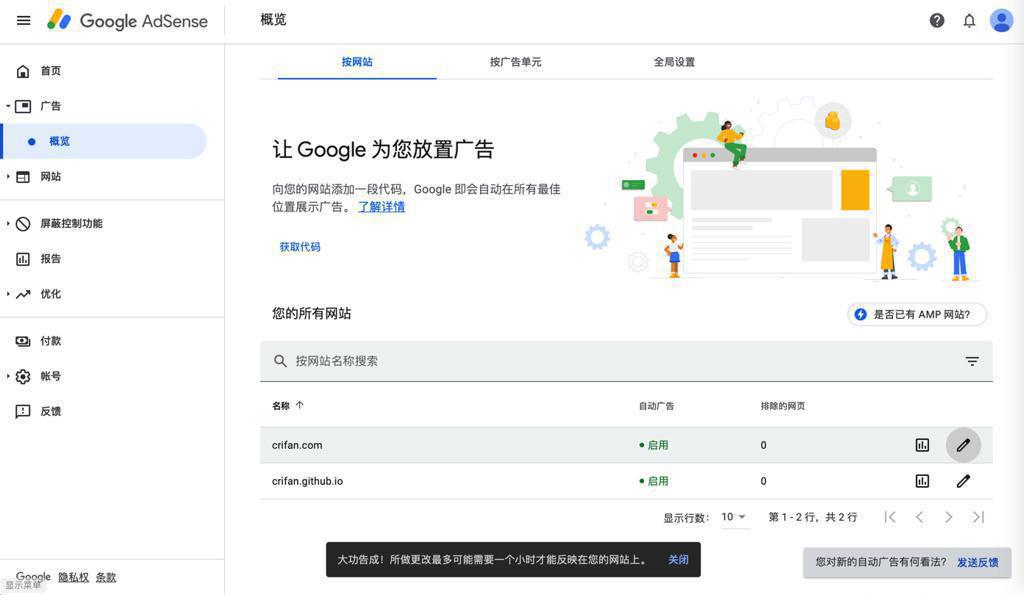Click the search magnifier icon

click(280, 361)
